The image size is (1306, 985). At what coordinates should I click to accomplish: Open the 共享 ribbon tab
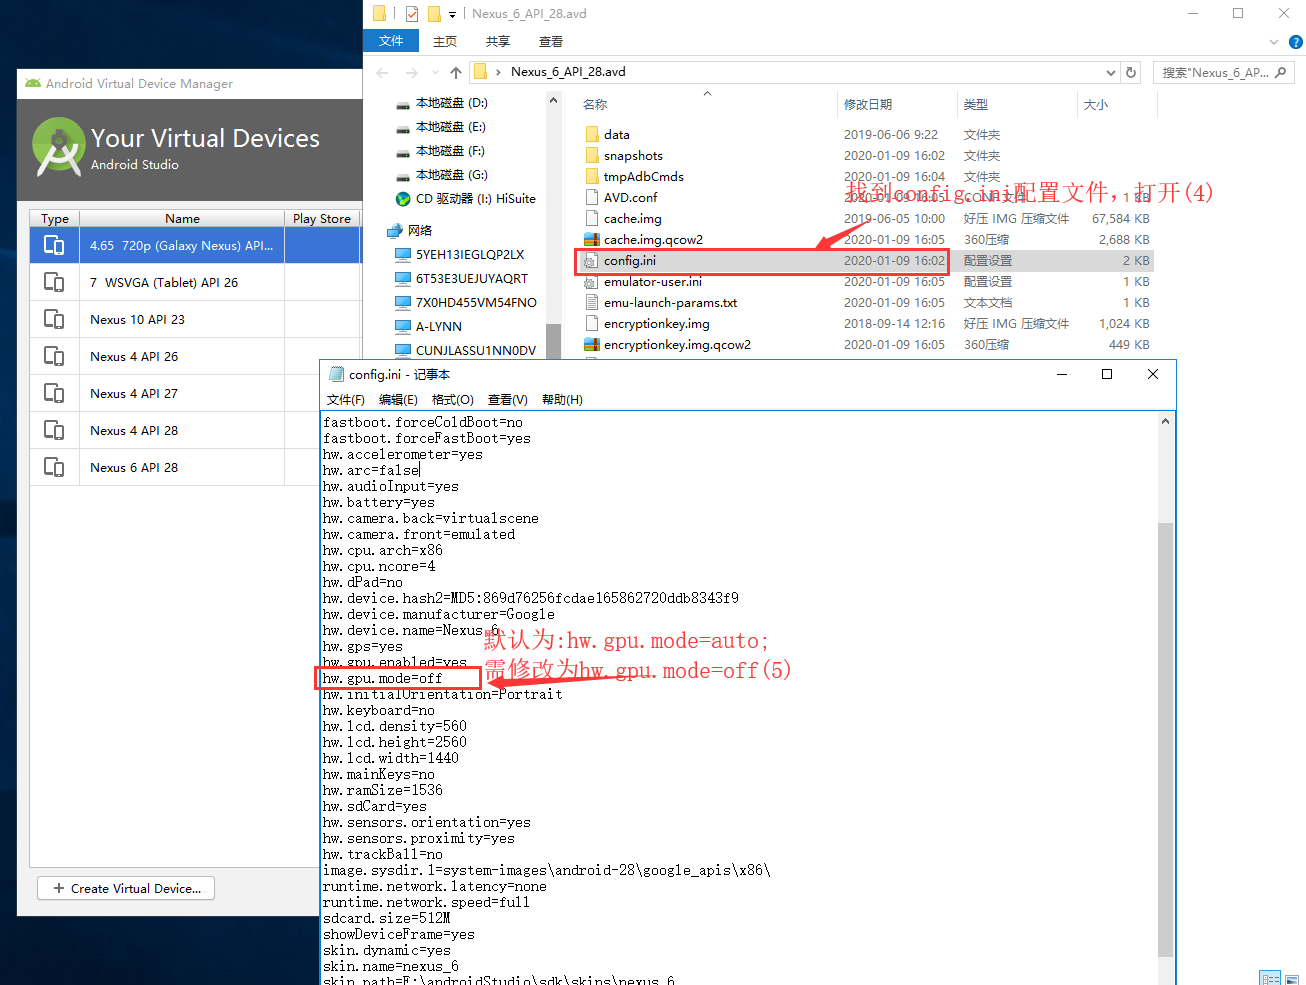coord(498,42)
